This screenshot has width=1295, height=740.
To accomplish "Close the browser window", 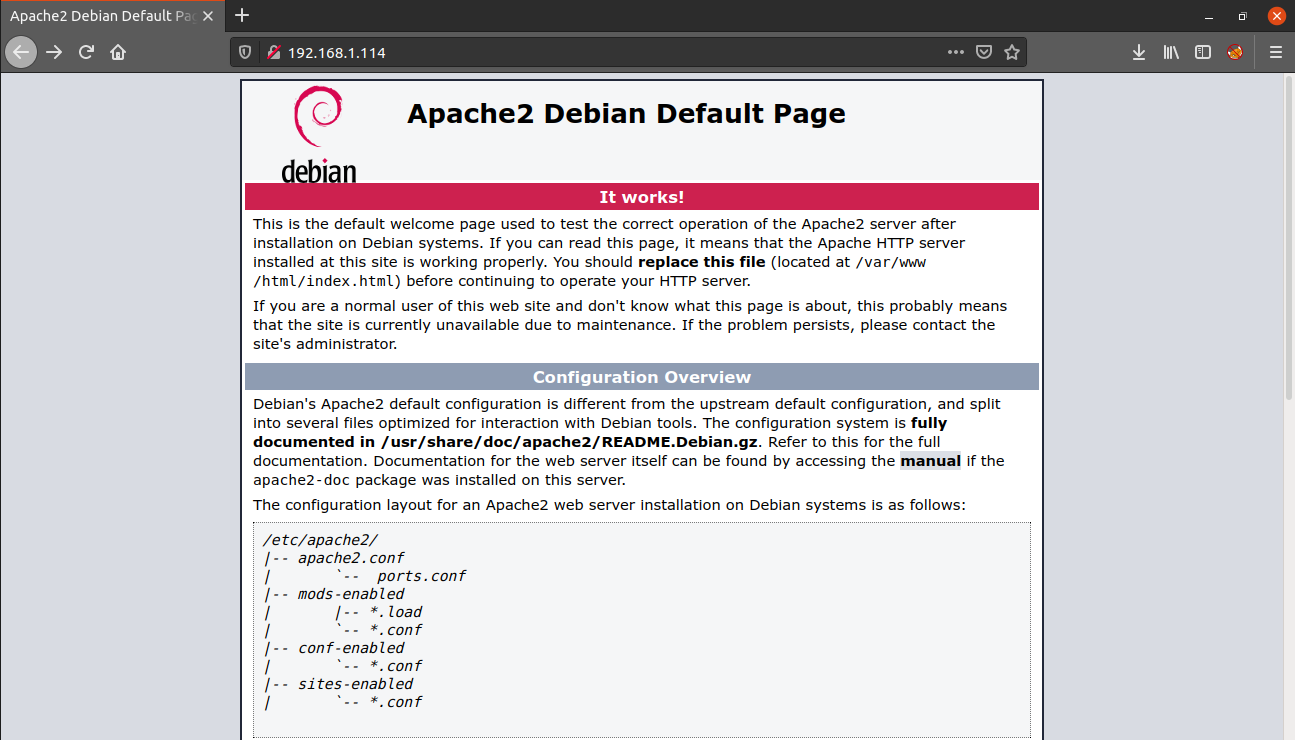I will [x=1276, y=16].
